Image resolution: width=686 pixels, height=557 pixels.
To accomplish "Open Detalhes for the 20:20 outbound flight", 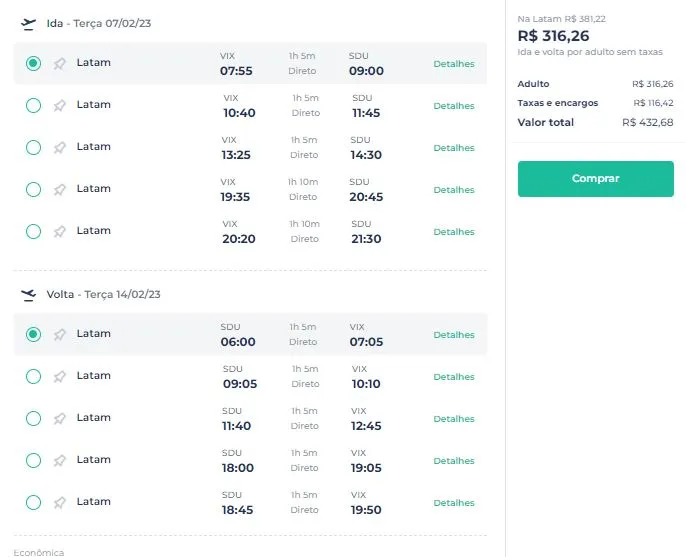I will tap(454, 232).
